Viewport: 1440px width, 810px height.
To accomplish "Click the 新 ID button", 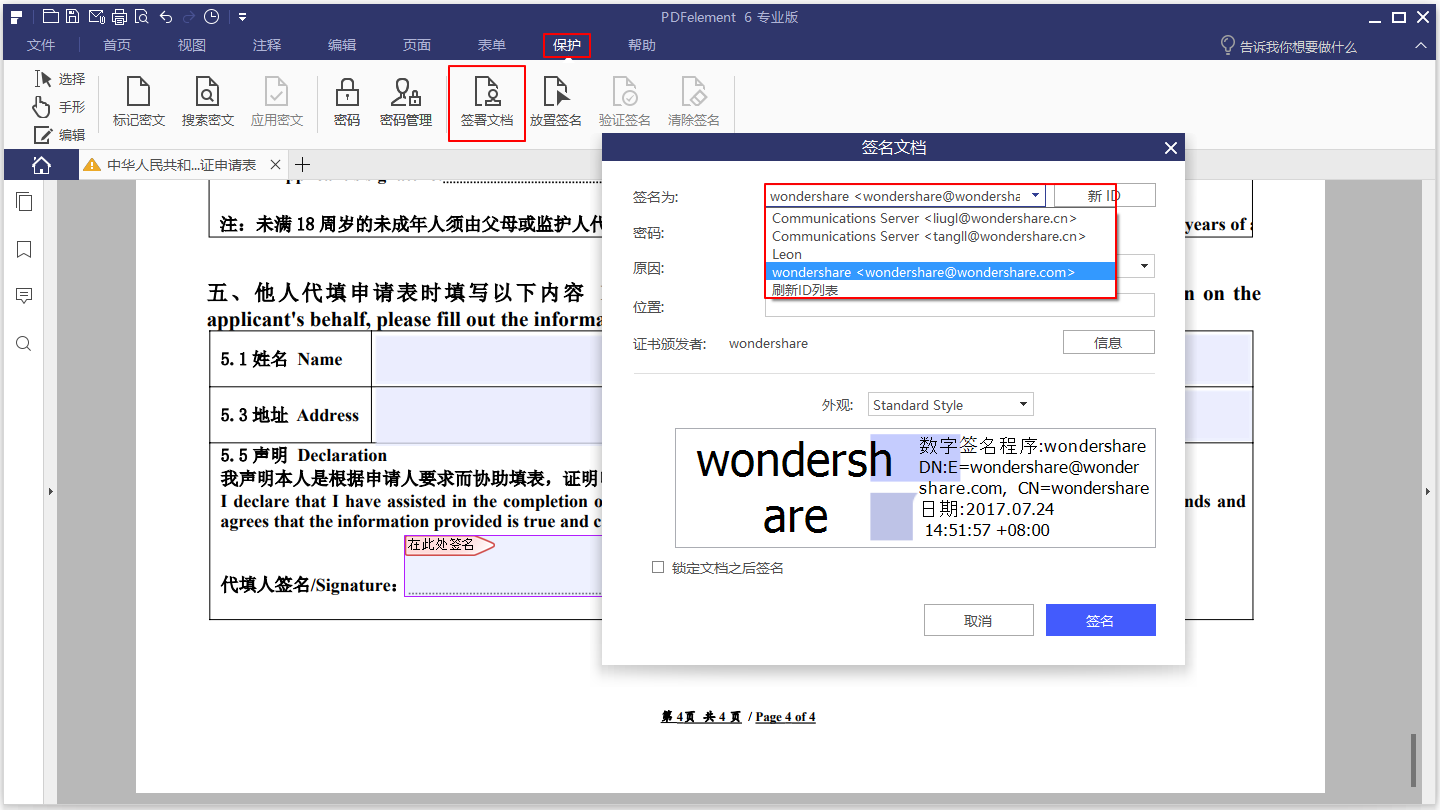I will tap(1104, 196).
